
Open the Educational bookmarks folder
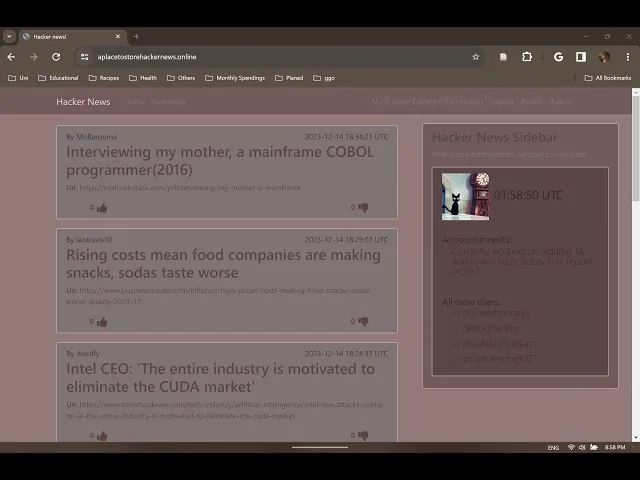pyautogui.click(x=58, y=78)
